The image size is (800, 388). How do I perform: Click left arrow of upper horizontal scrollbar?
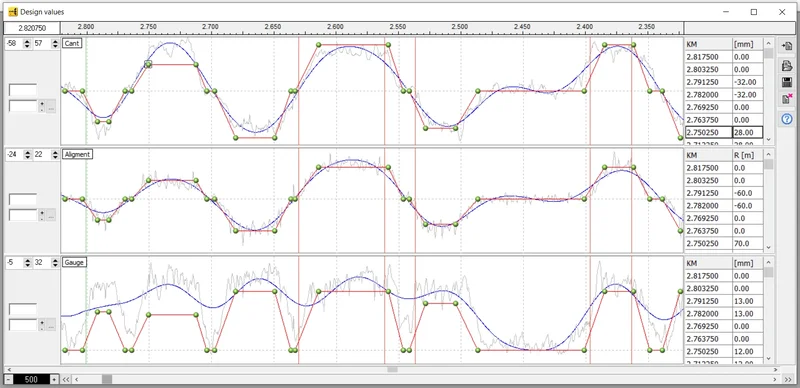pos(8,369)
